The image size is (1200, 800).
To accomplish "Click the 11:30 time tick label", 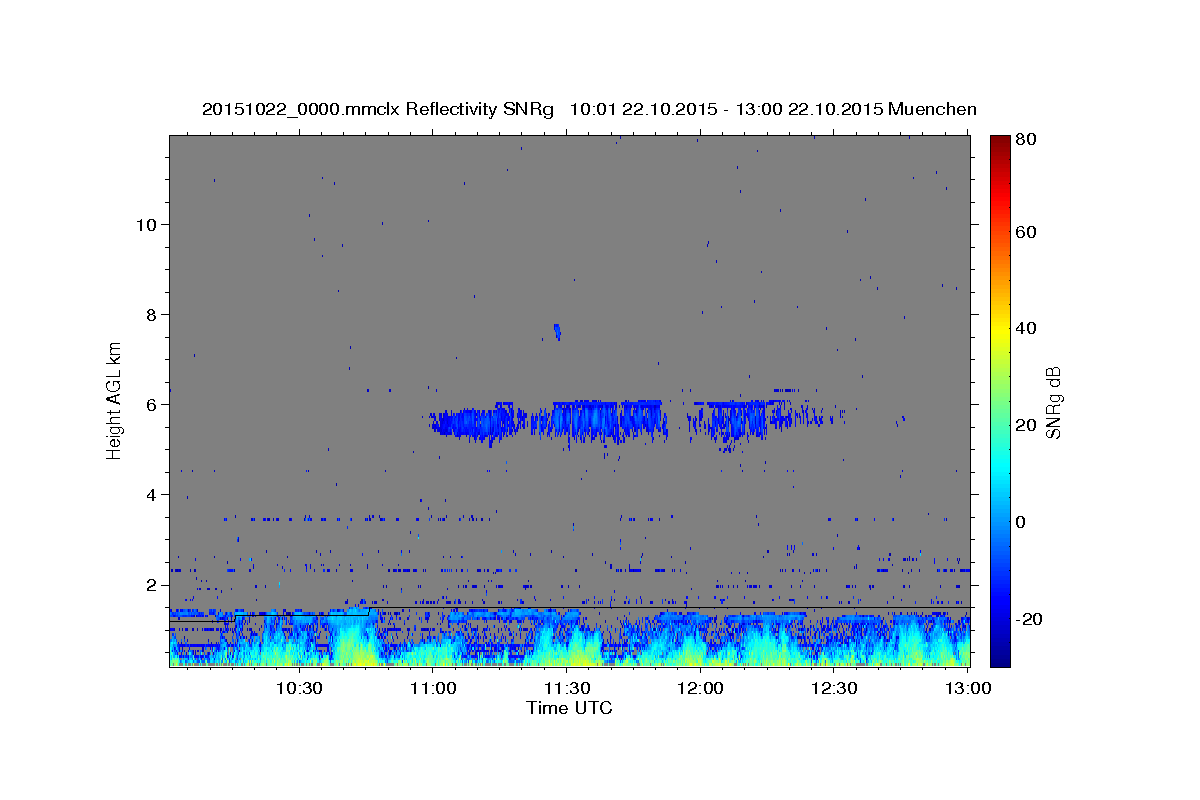I will pos(566,688).
